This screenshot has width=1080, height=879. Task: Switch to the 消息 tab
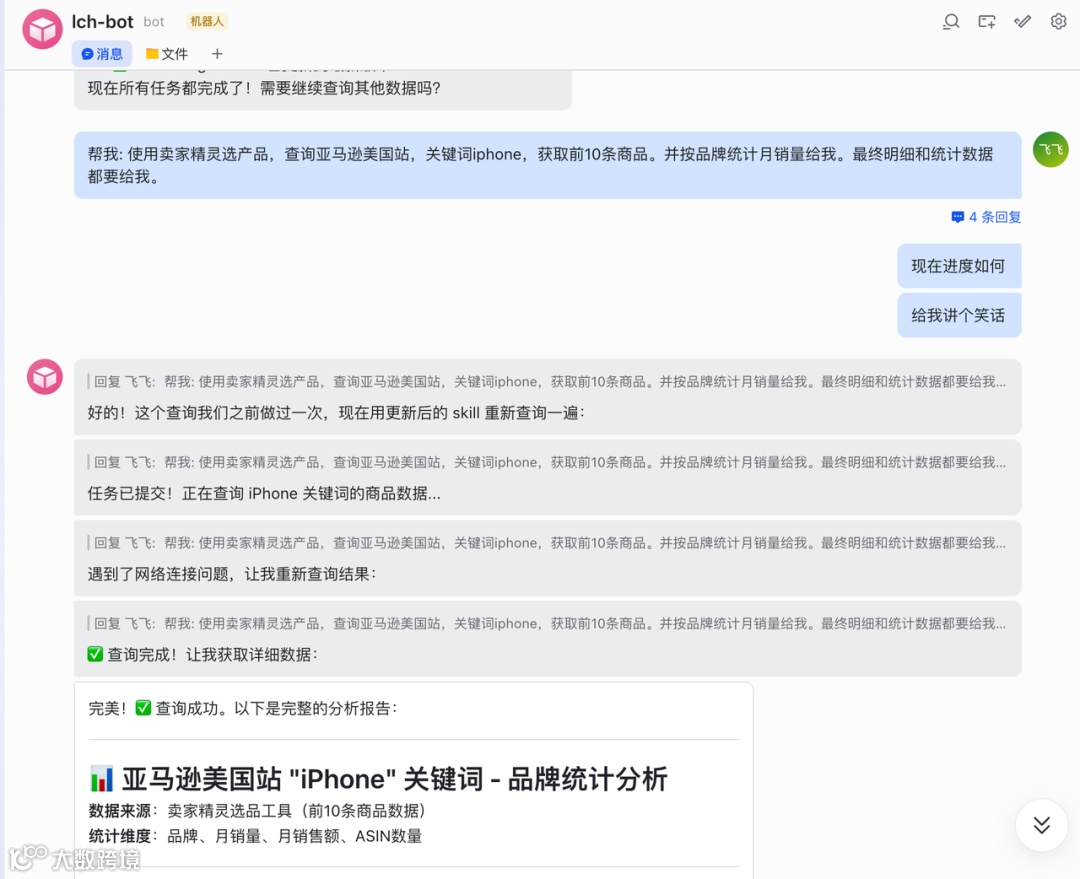pyautogui.click(x=102, y=54)
